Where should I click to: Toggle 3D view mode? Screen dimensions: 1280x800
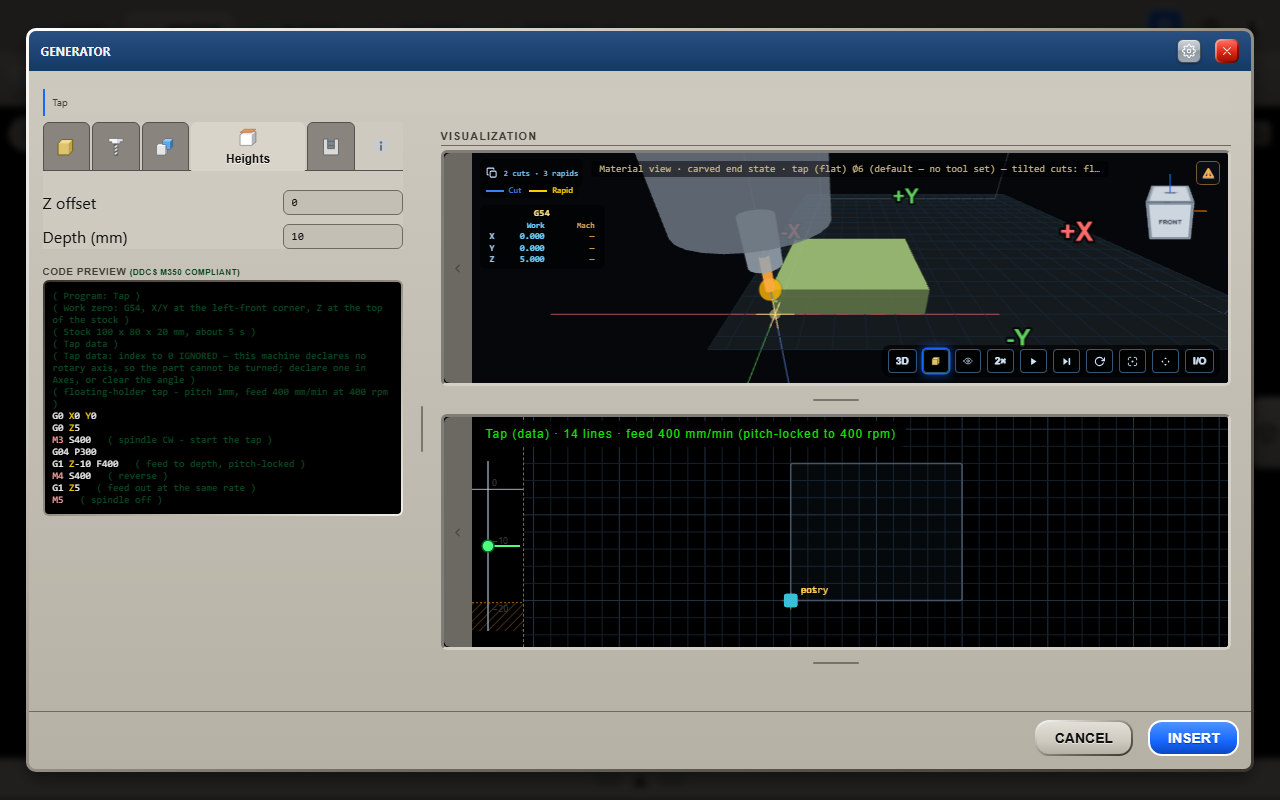pos(902,361)
